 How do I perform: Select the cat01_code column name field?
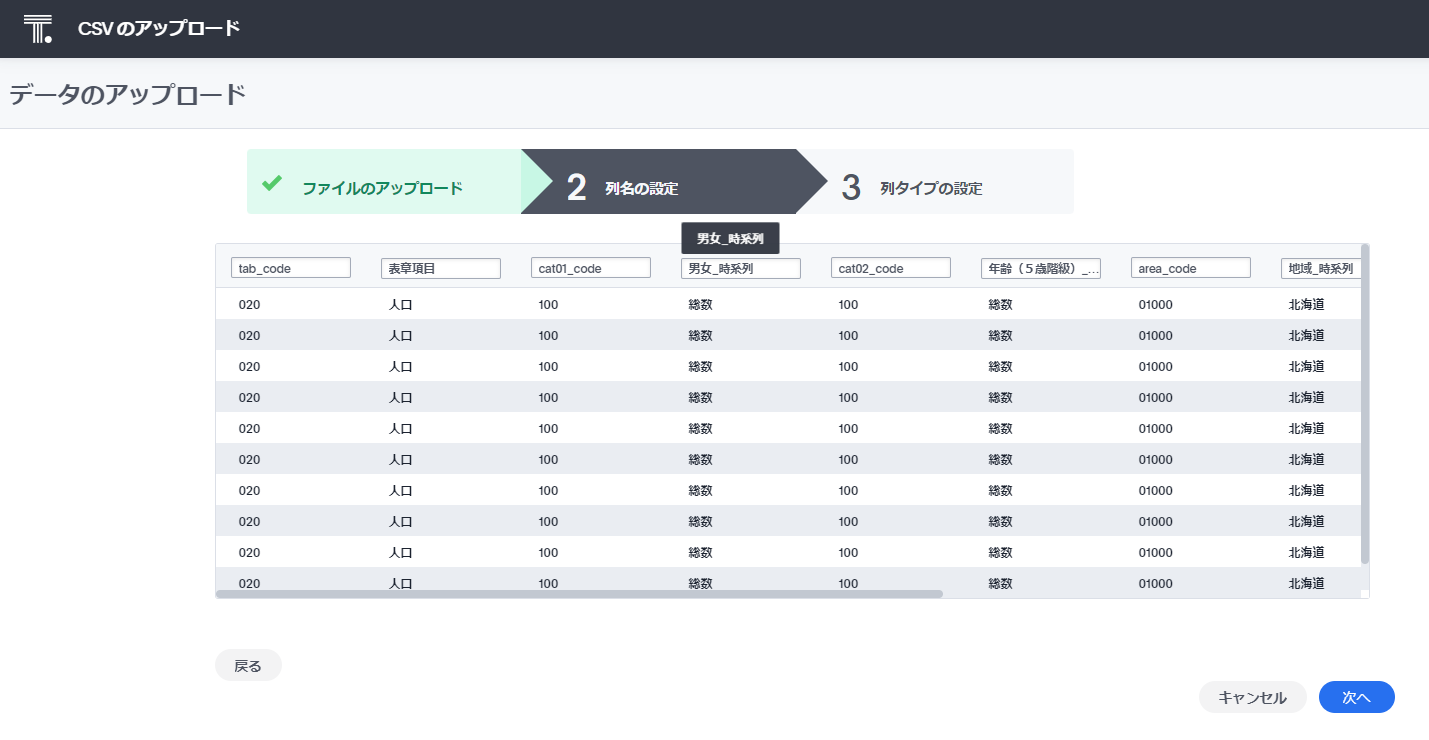click(x=590, y=267)
